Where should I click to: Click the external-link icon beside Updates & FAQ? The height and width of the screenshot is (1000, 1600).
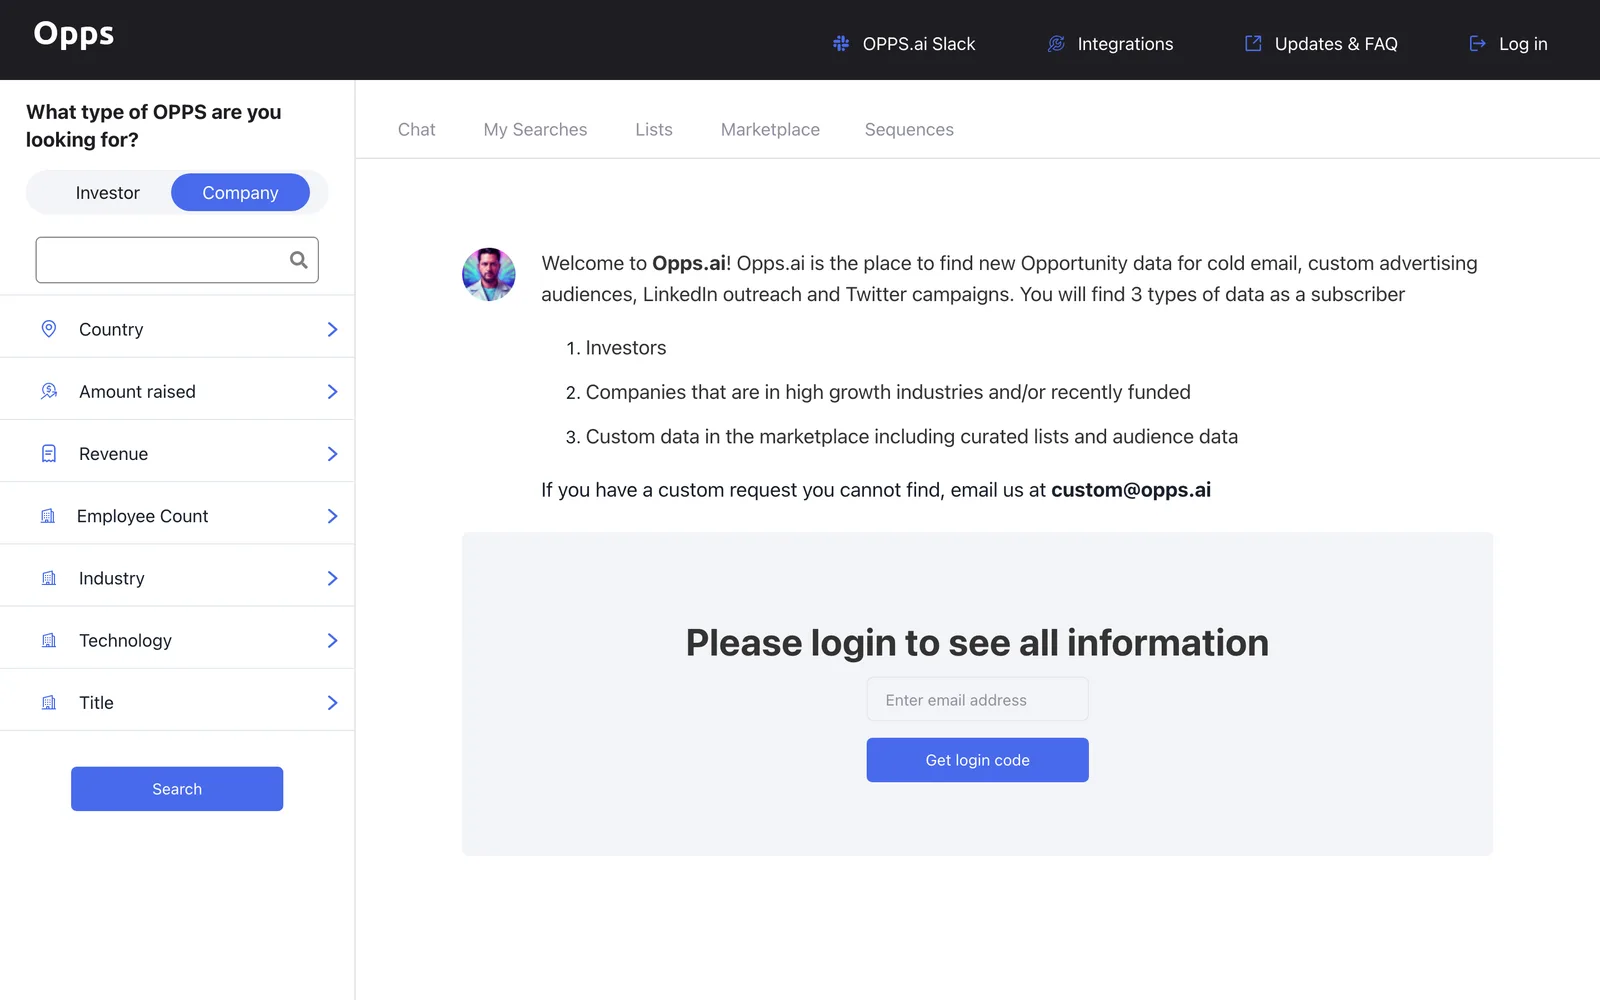tap(1253, 43)
